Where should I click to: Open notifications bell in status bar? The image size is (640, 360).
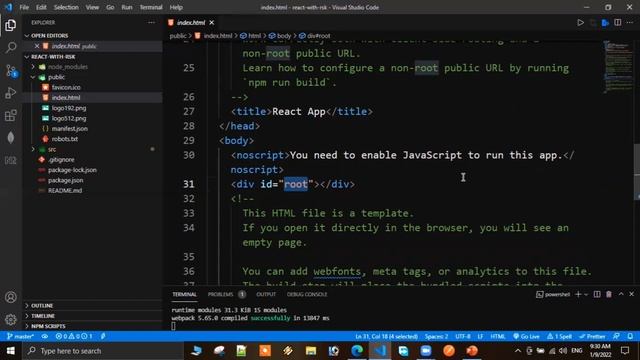(x=630, y=336)
